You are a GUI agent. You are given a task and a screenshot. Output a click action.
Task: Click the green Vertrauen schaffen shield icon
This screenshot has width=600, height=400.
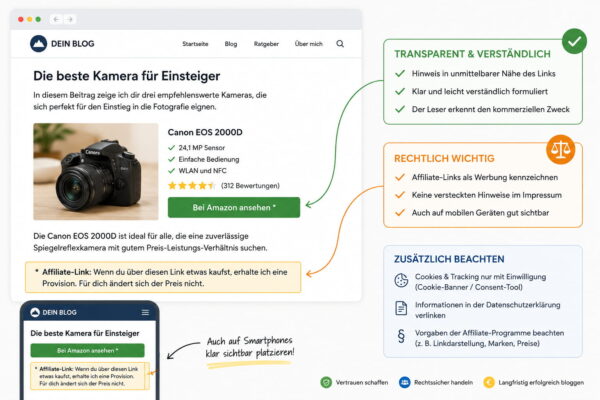click(326, 382)
